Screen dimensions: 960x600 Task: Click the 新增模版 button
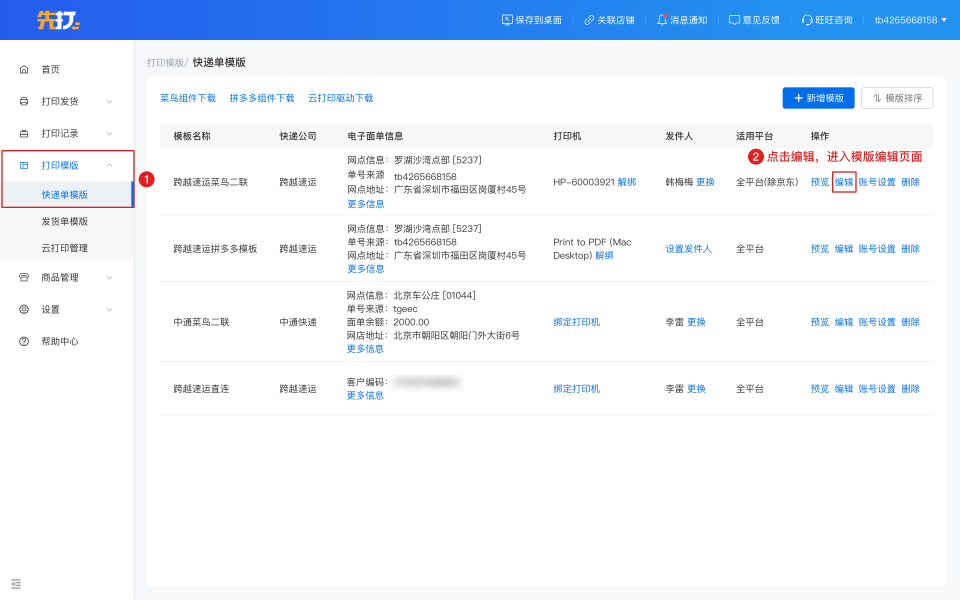pyautogui.click(x=818, y=98)
